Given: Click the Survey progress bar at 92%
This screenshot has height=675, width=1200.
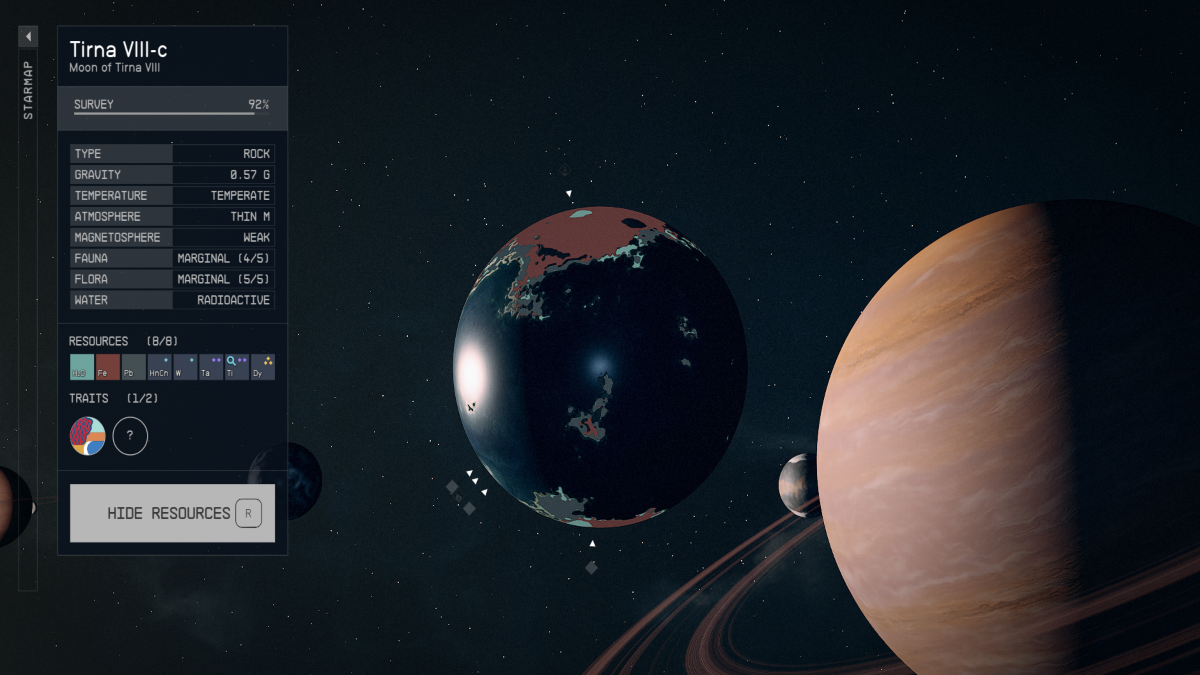Looking at the screenshot, I should [x=172, y=108].
